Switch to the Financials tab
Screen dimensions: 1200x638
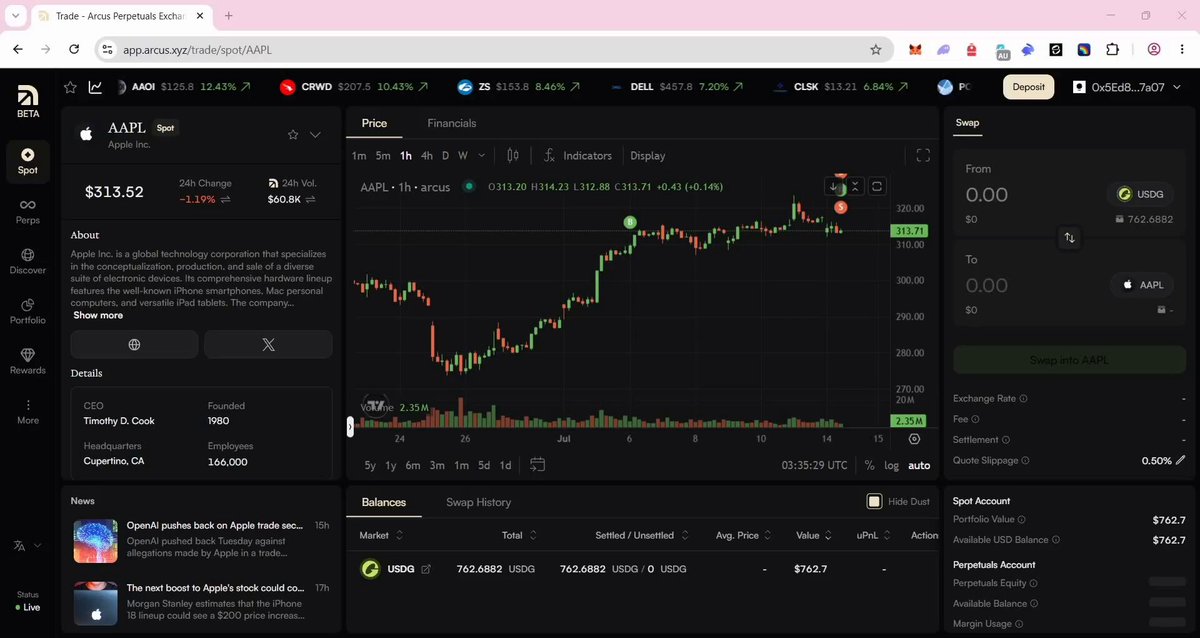click(452, 123)
